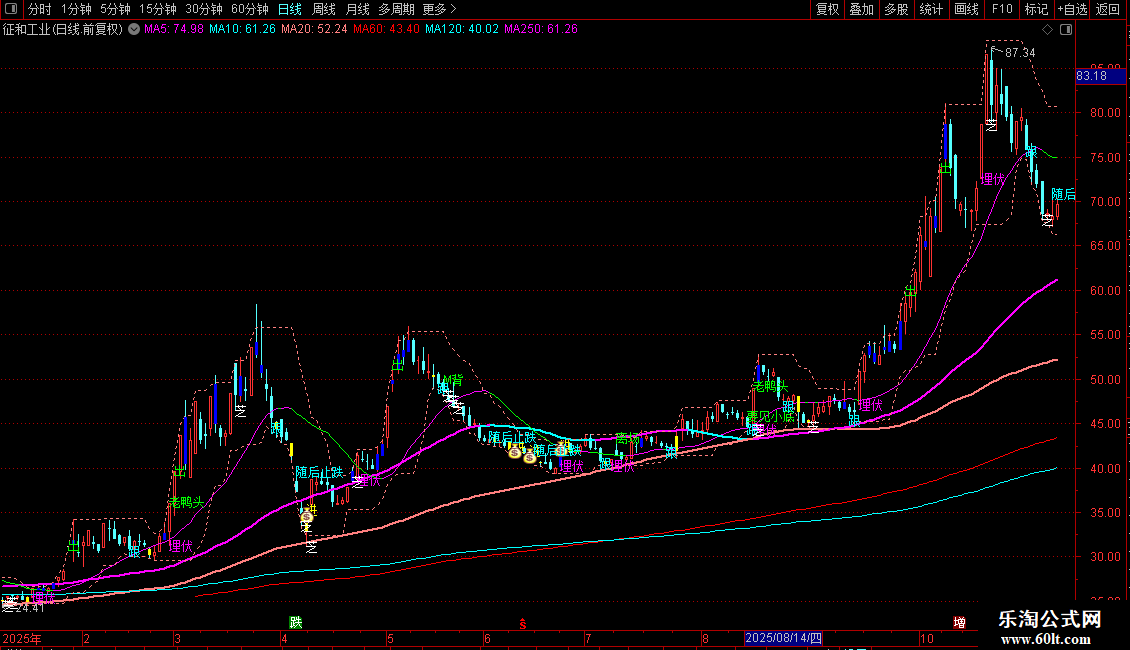Click the diamond marker icon at top right

[x=1047, y=29]
